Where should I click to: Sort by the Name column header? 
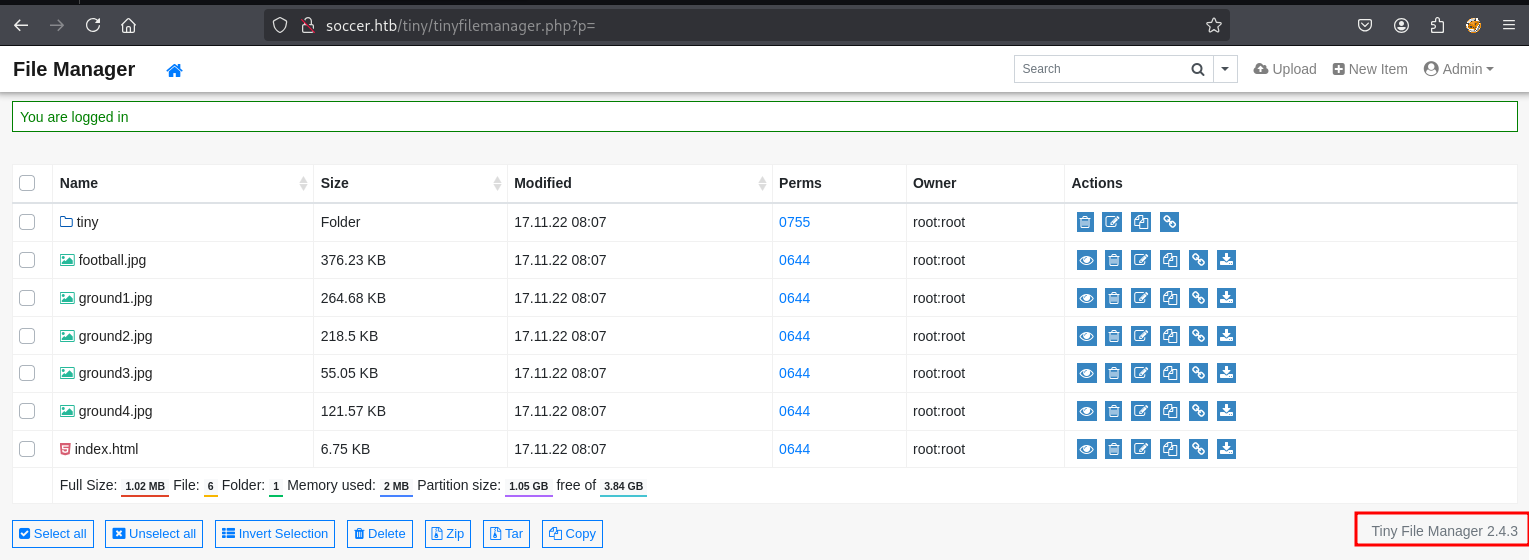183,183
